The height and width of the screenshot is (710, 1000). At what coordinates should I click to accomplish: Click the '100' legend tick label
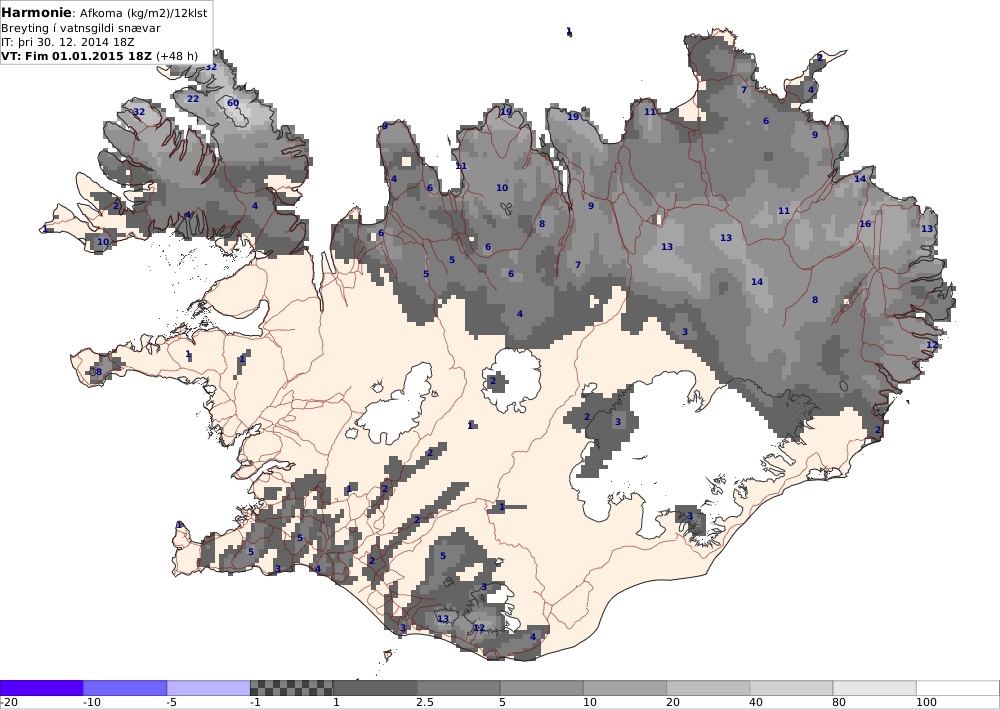[x=926, y=702]
